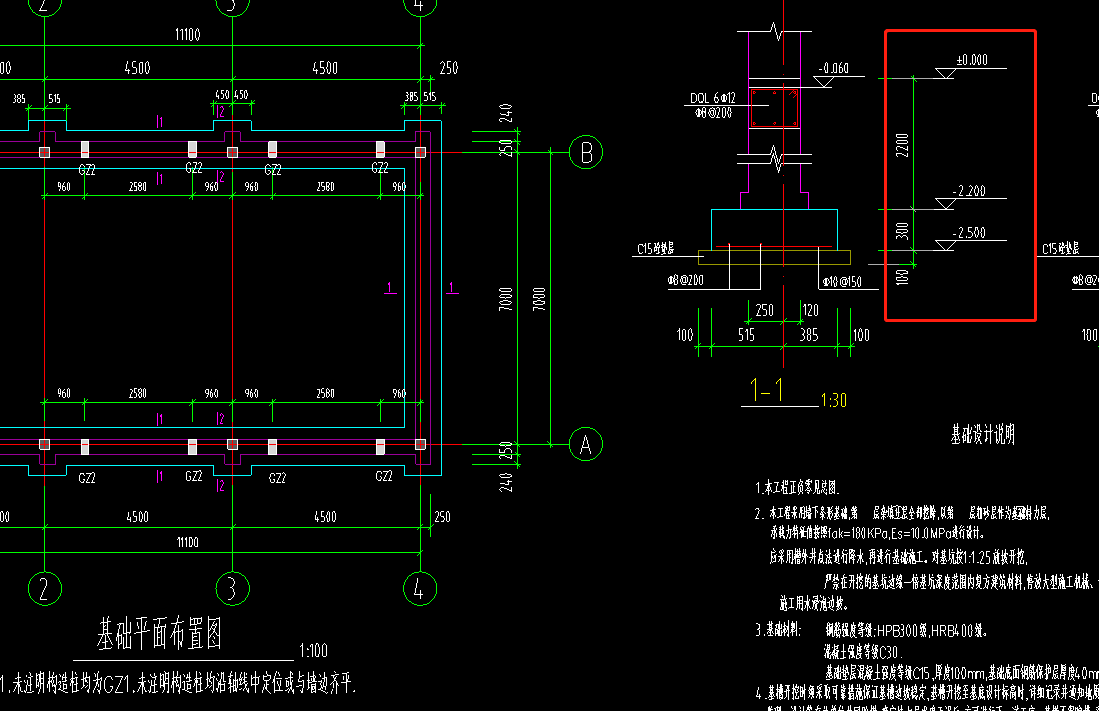The width and height of the screenshot is (1099, 711).
Task: Select the ring beam label 'DQL 6Φ12'
Action: click(713, 98)
